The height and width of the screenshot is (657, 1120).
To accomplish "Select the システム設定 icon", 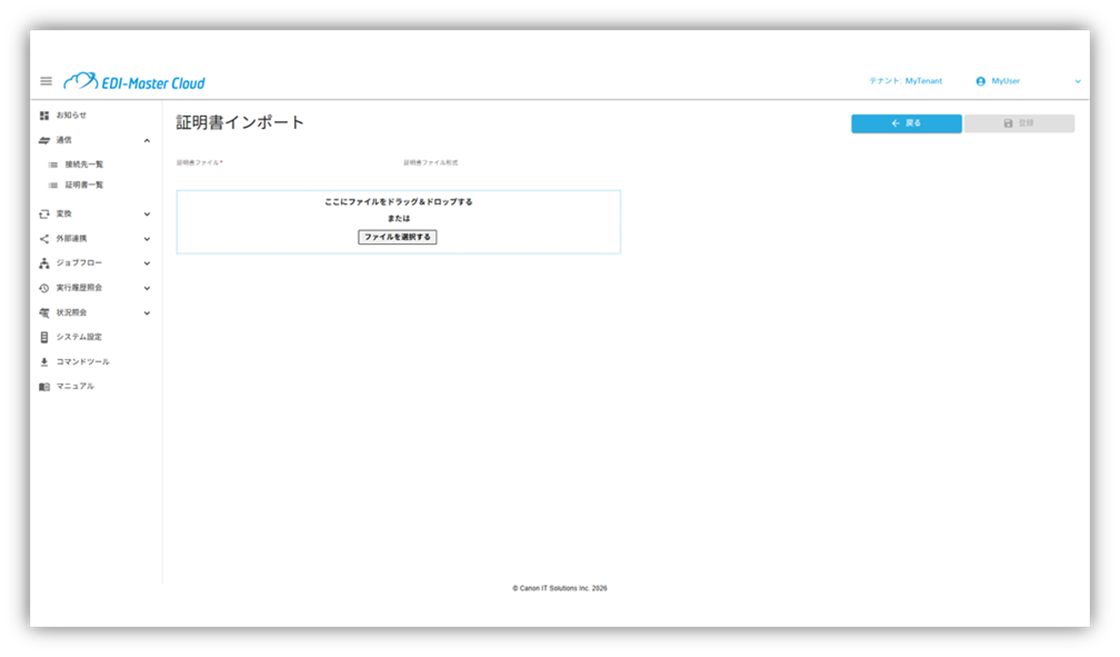I will pos(43,337).
